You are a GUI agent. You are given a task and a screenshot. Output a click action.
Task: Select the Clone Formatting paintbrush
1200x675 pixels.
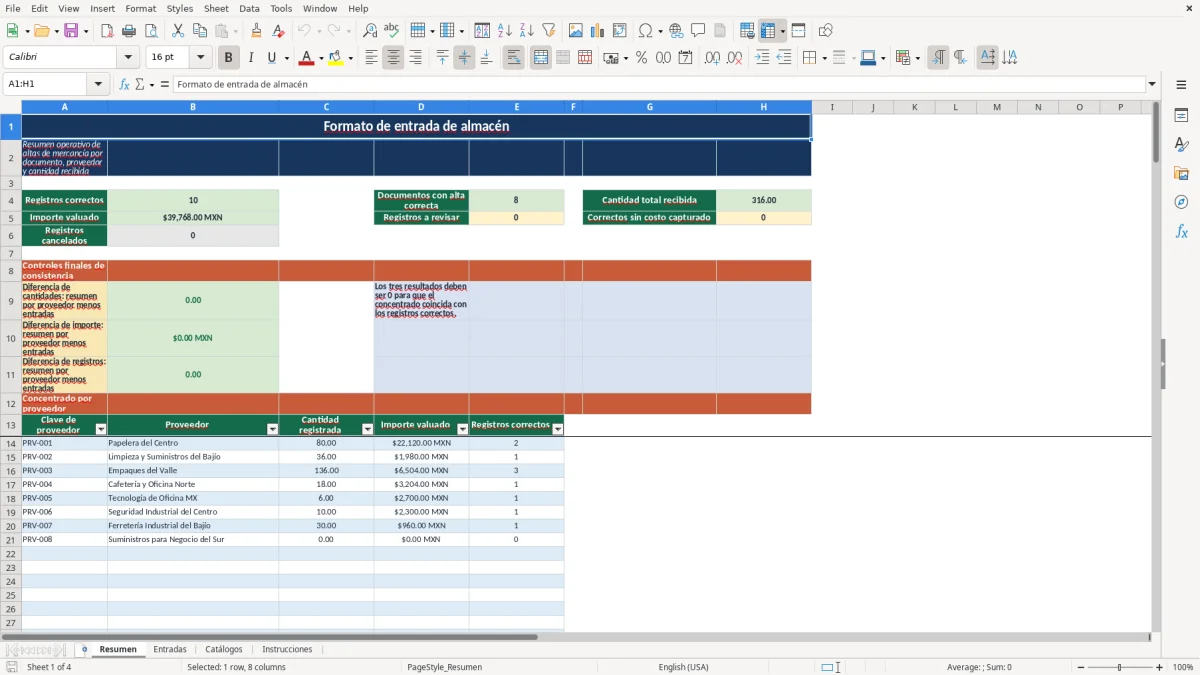(x=257, y=31)
